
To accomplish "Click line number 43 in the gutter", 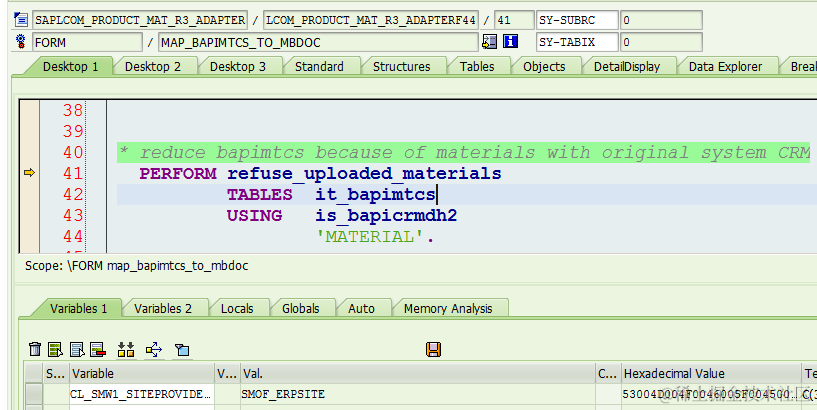I will [72, 215].
